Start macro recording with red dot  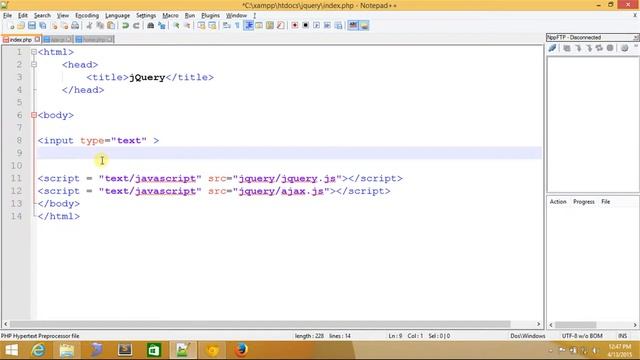[294, 26]
